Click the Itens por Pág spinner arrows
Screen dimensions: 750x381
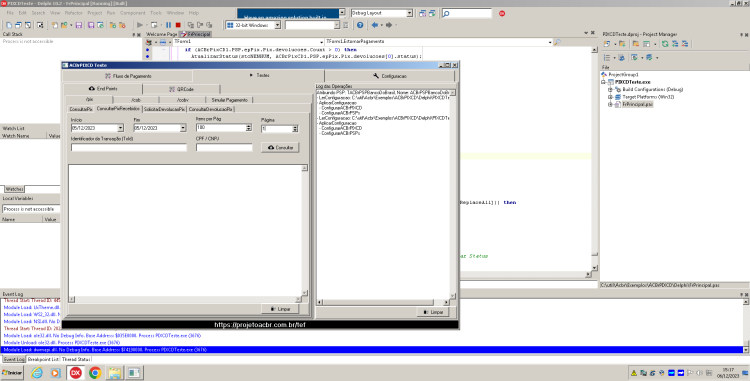(x=248, y=128)
